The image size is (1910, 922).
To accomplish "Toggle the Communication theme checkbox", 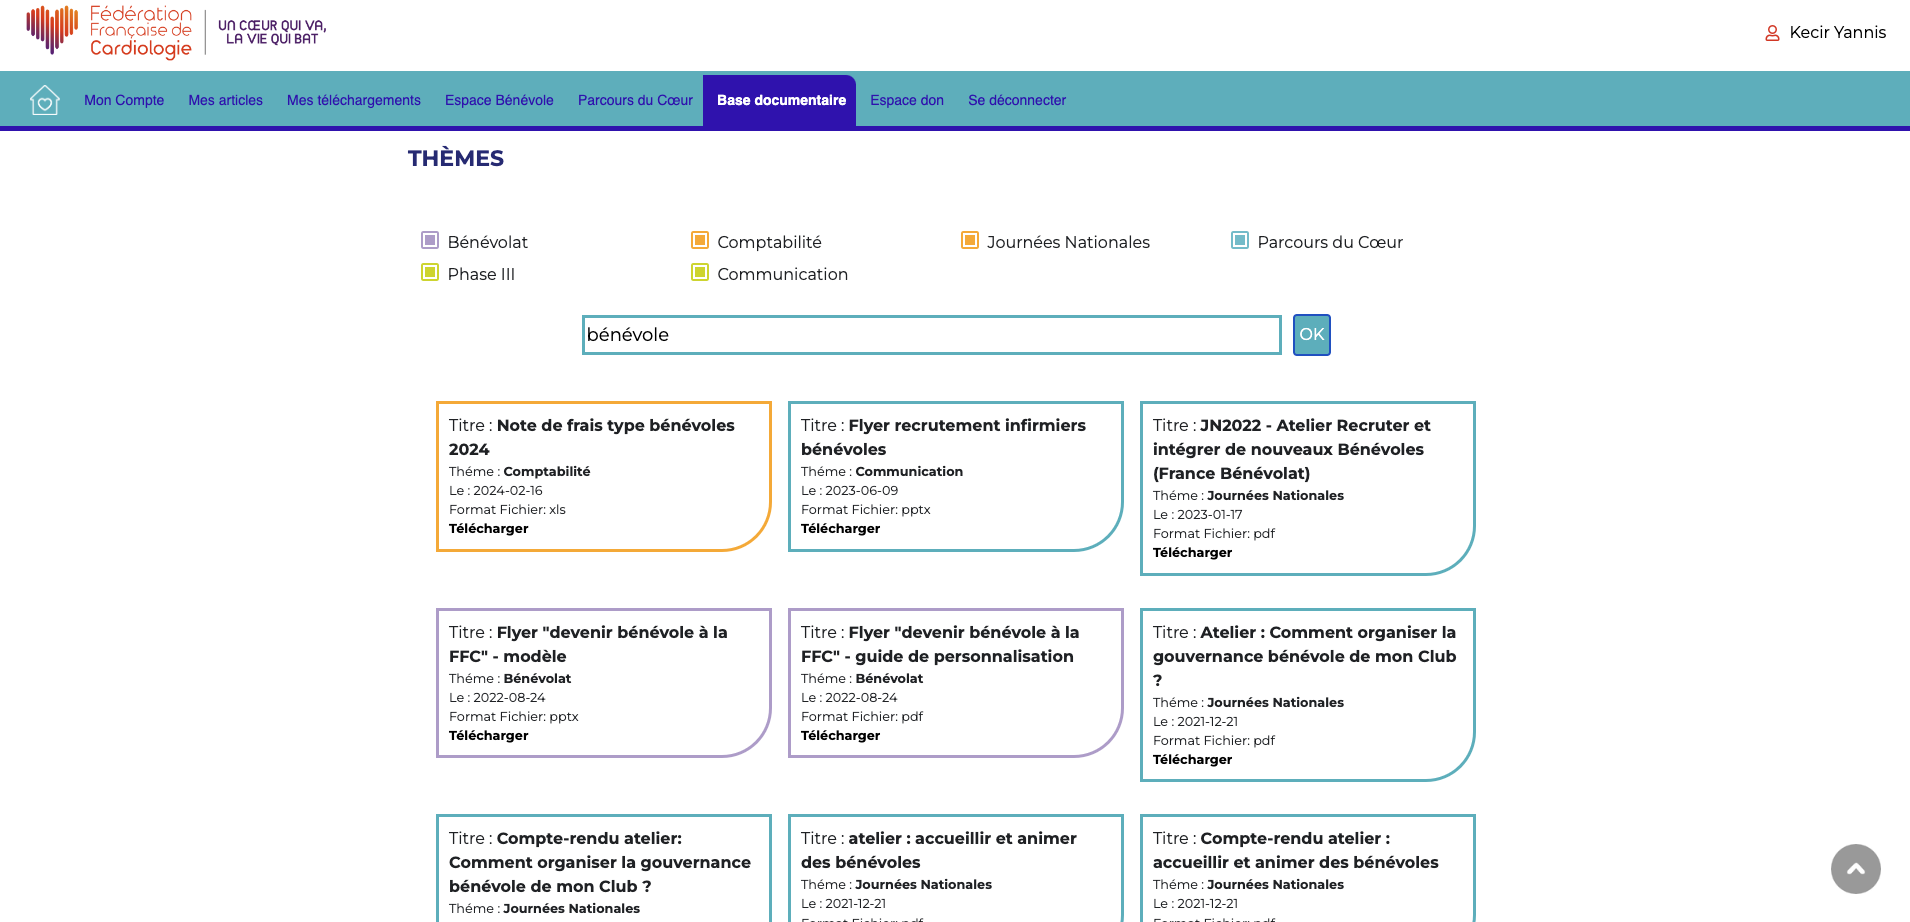I will (700, 273).
